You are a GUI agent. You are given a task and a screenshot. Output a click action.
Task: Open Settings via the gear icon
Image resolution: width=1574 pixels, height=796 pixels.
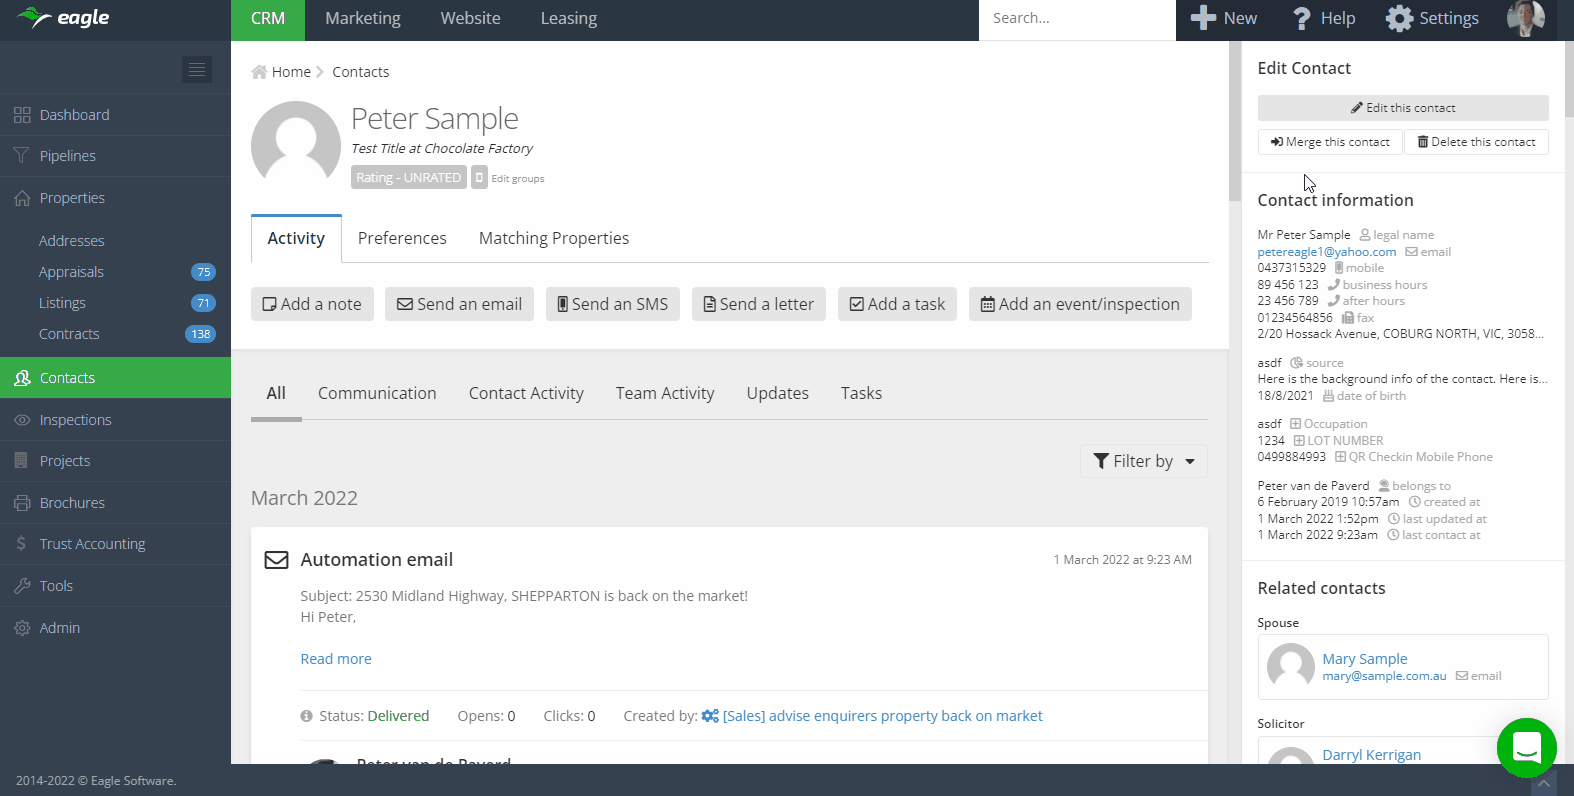pos(1399,19)
